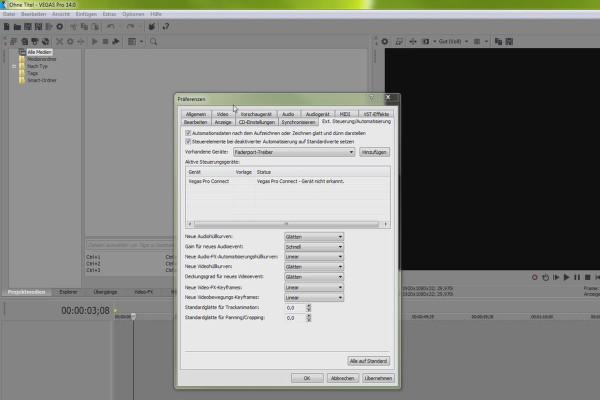The image size is (600, 400).
Task: Open 'Neue Videohüllkurven' dropdown
Action: (x=314, y=266)
